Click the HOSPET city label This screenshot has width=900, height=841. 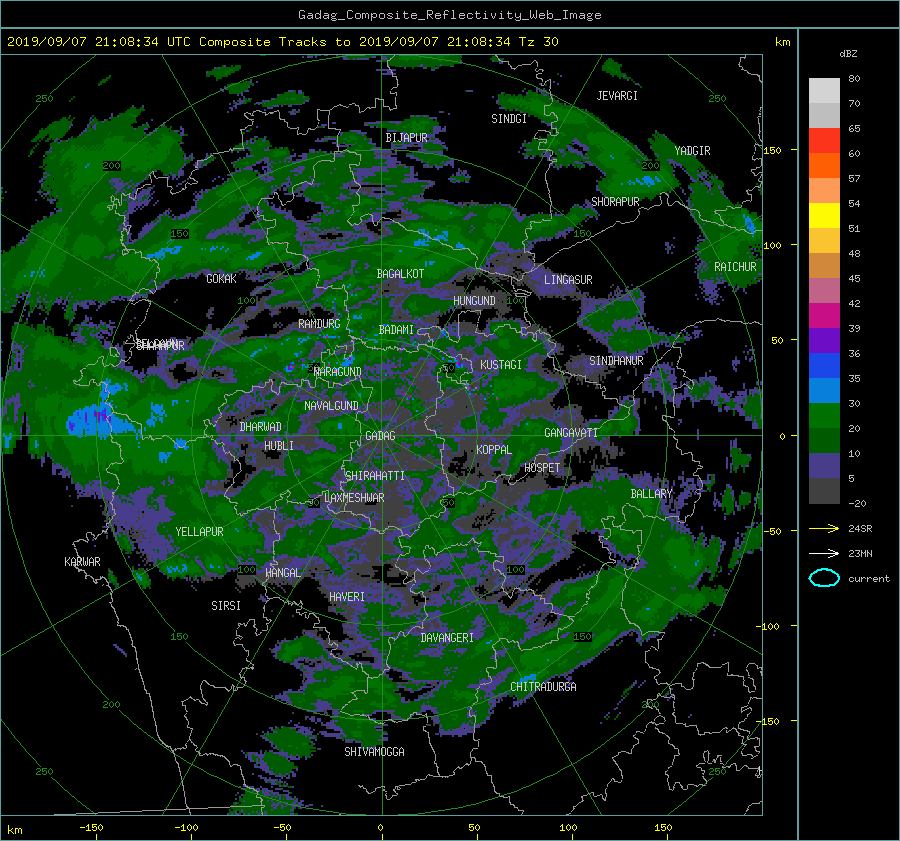(x=542, y=468)
